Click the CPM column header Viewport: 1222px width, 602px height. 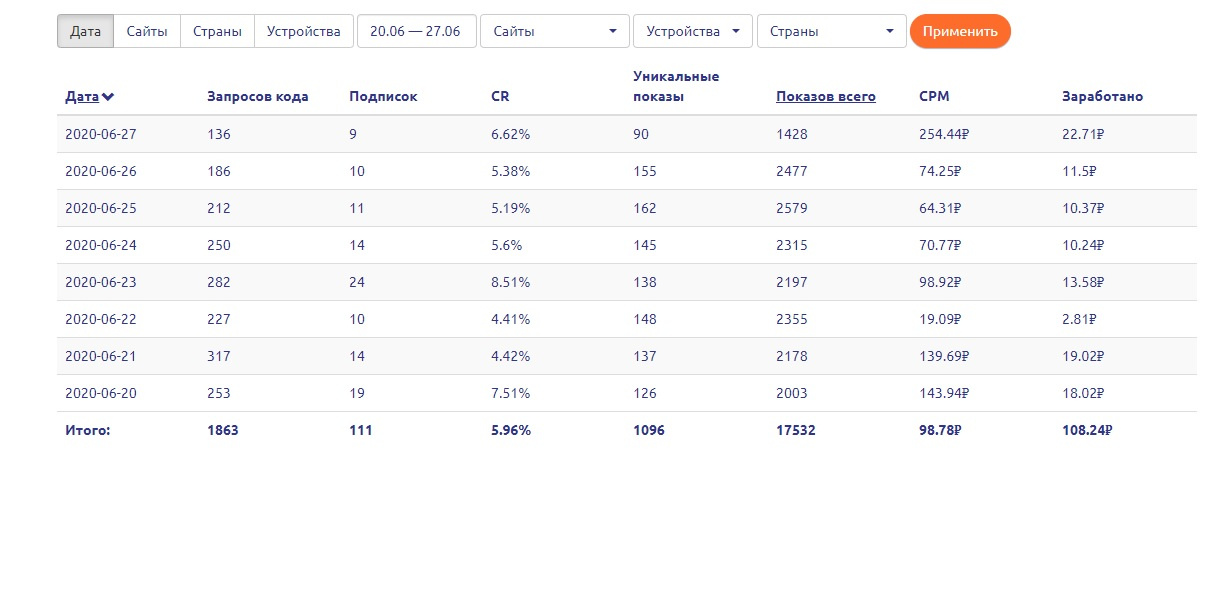click(934, 97)
